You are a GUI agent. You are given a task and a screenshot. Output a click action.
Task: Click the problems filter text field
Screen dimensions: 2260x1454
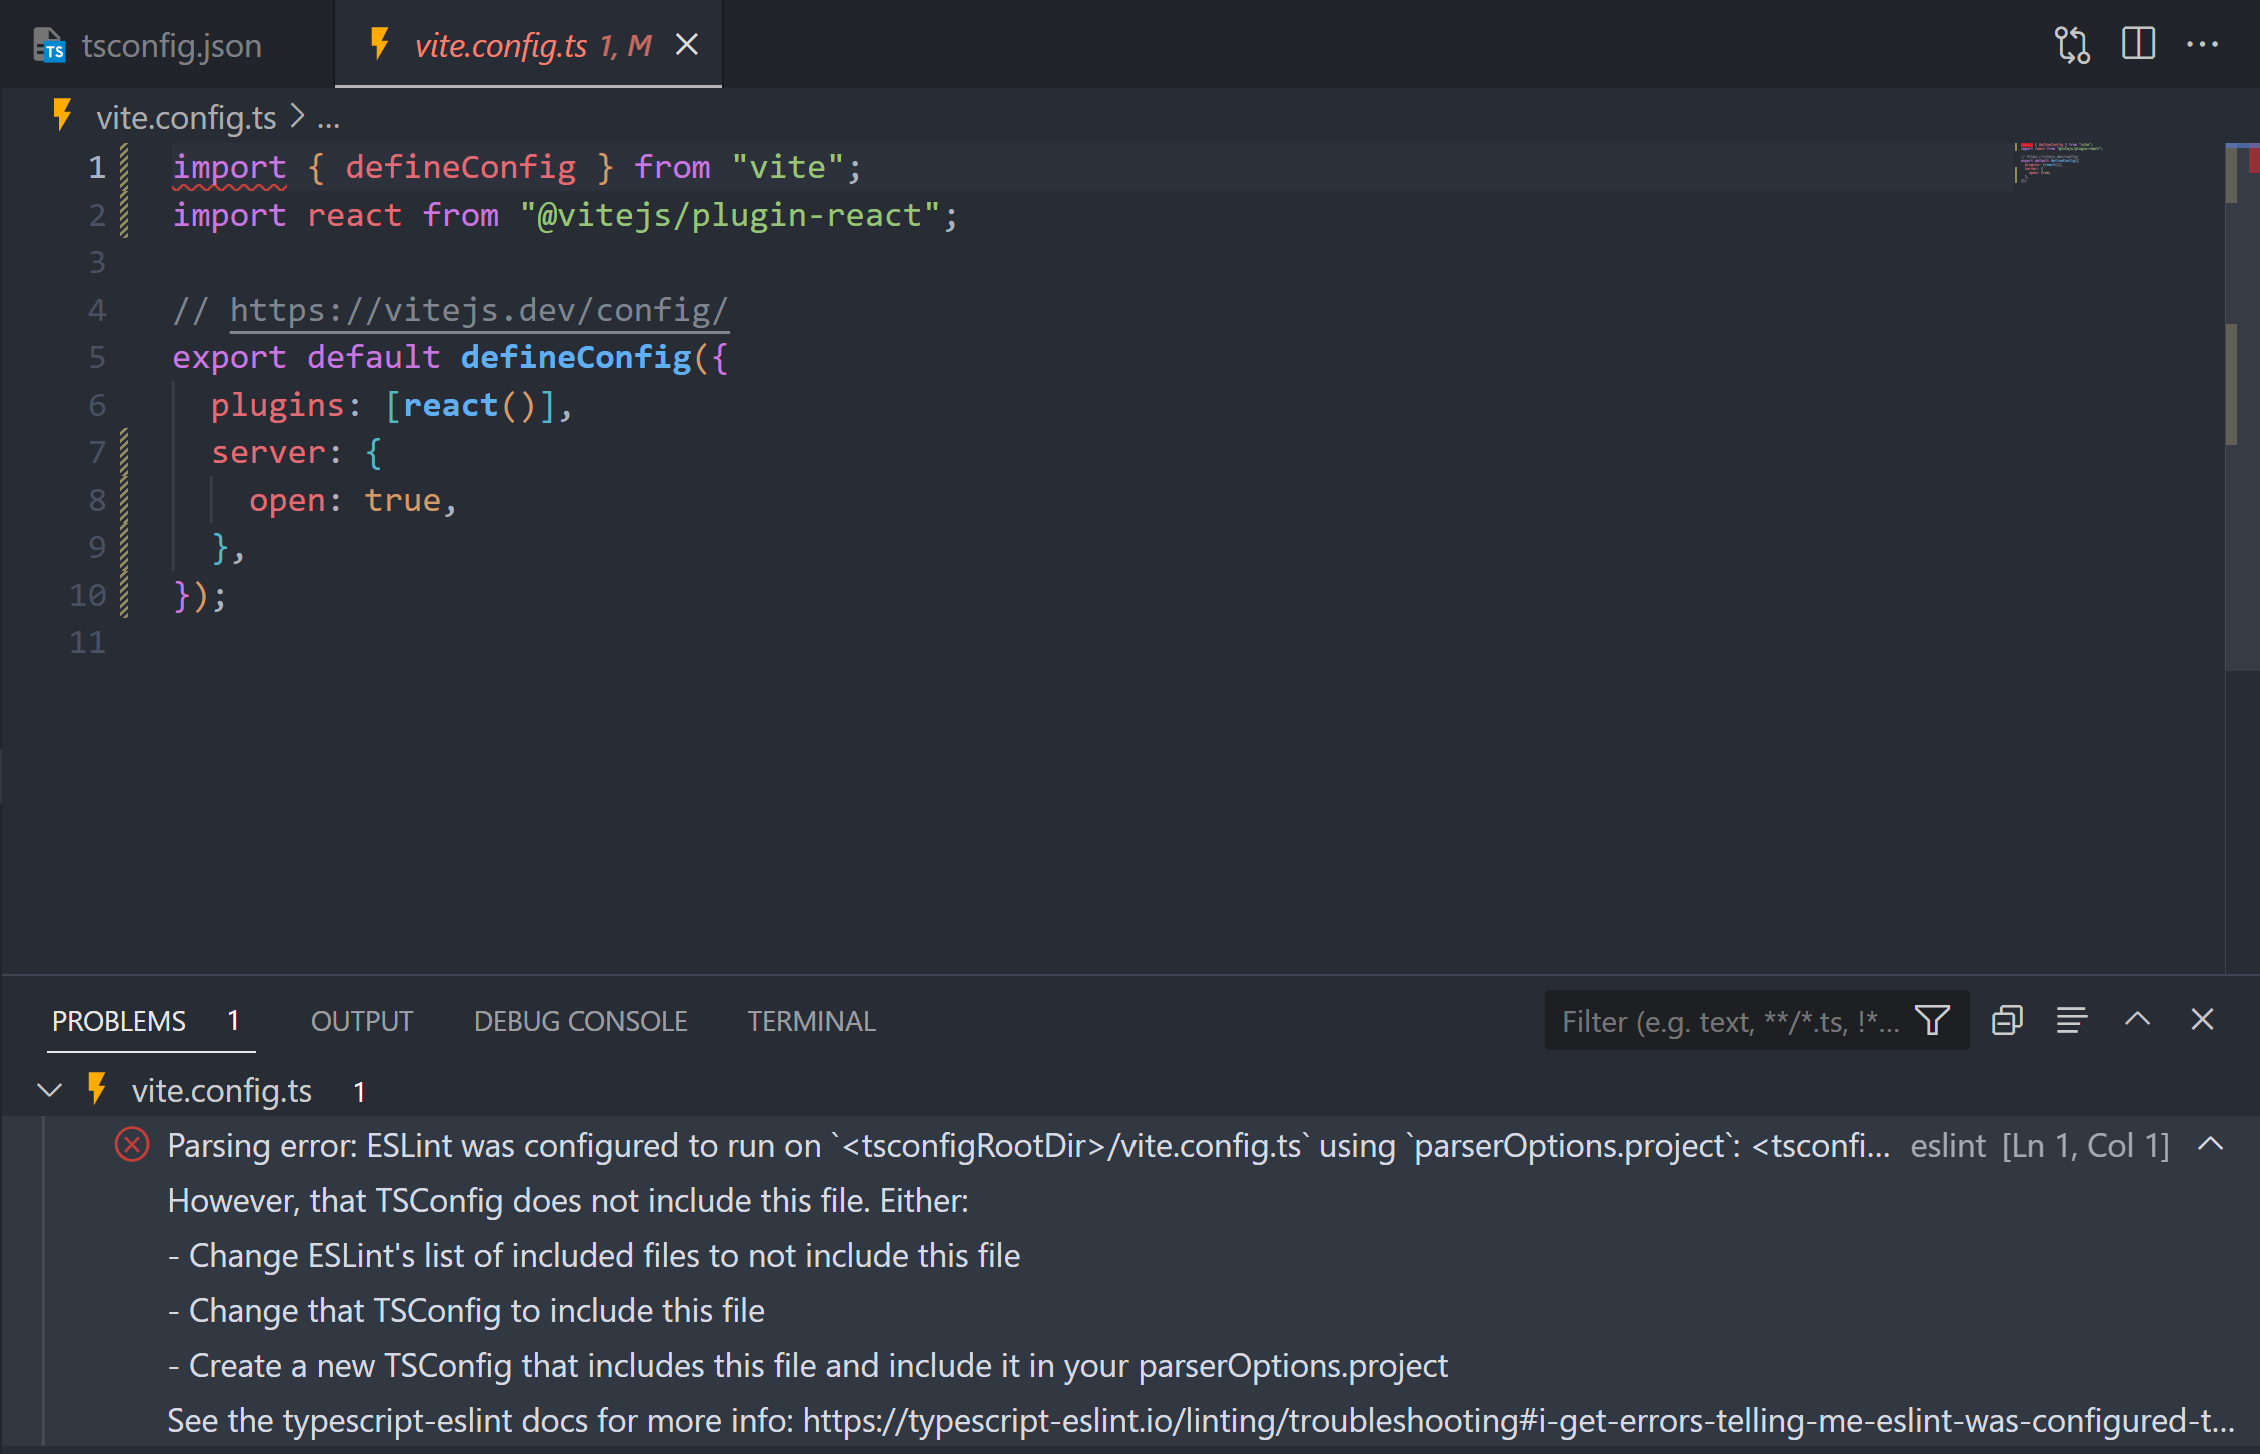click(1730, 1021)
